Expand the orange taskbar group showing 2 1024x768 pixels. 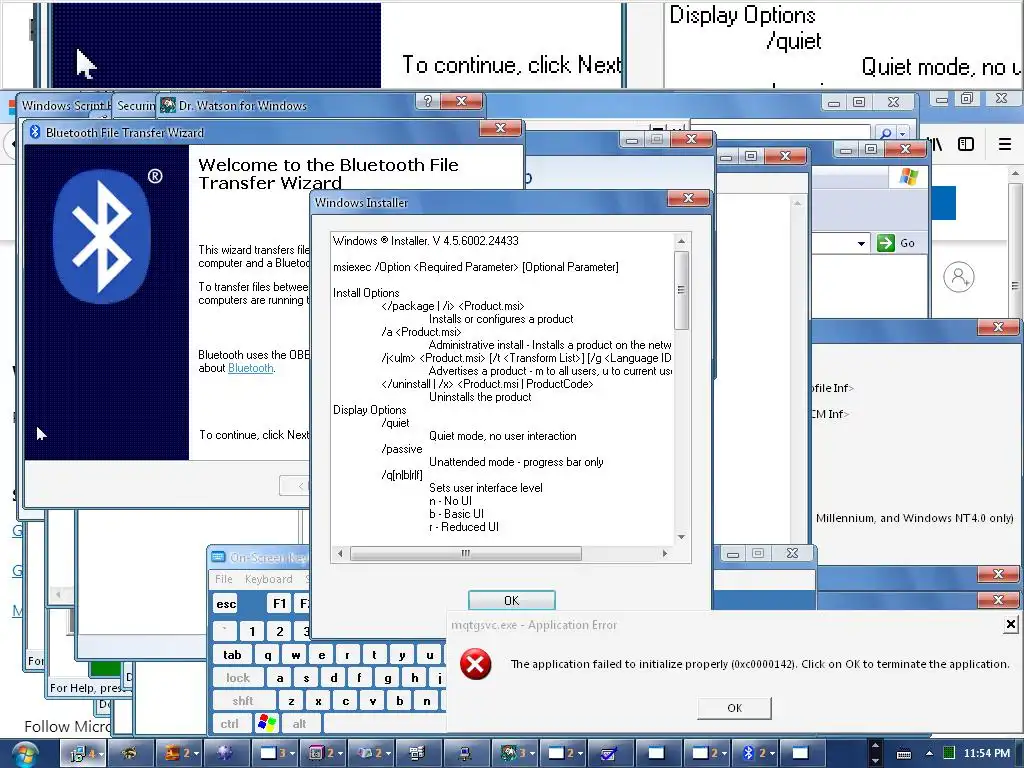point(179,753)
